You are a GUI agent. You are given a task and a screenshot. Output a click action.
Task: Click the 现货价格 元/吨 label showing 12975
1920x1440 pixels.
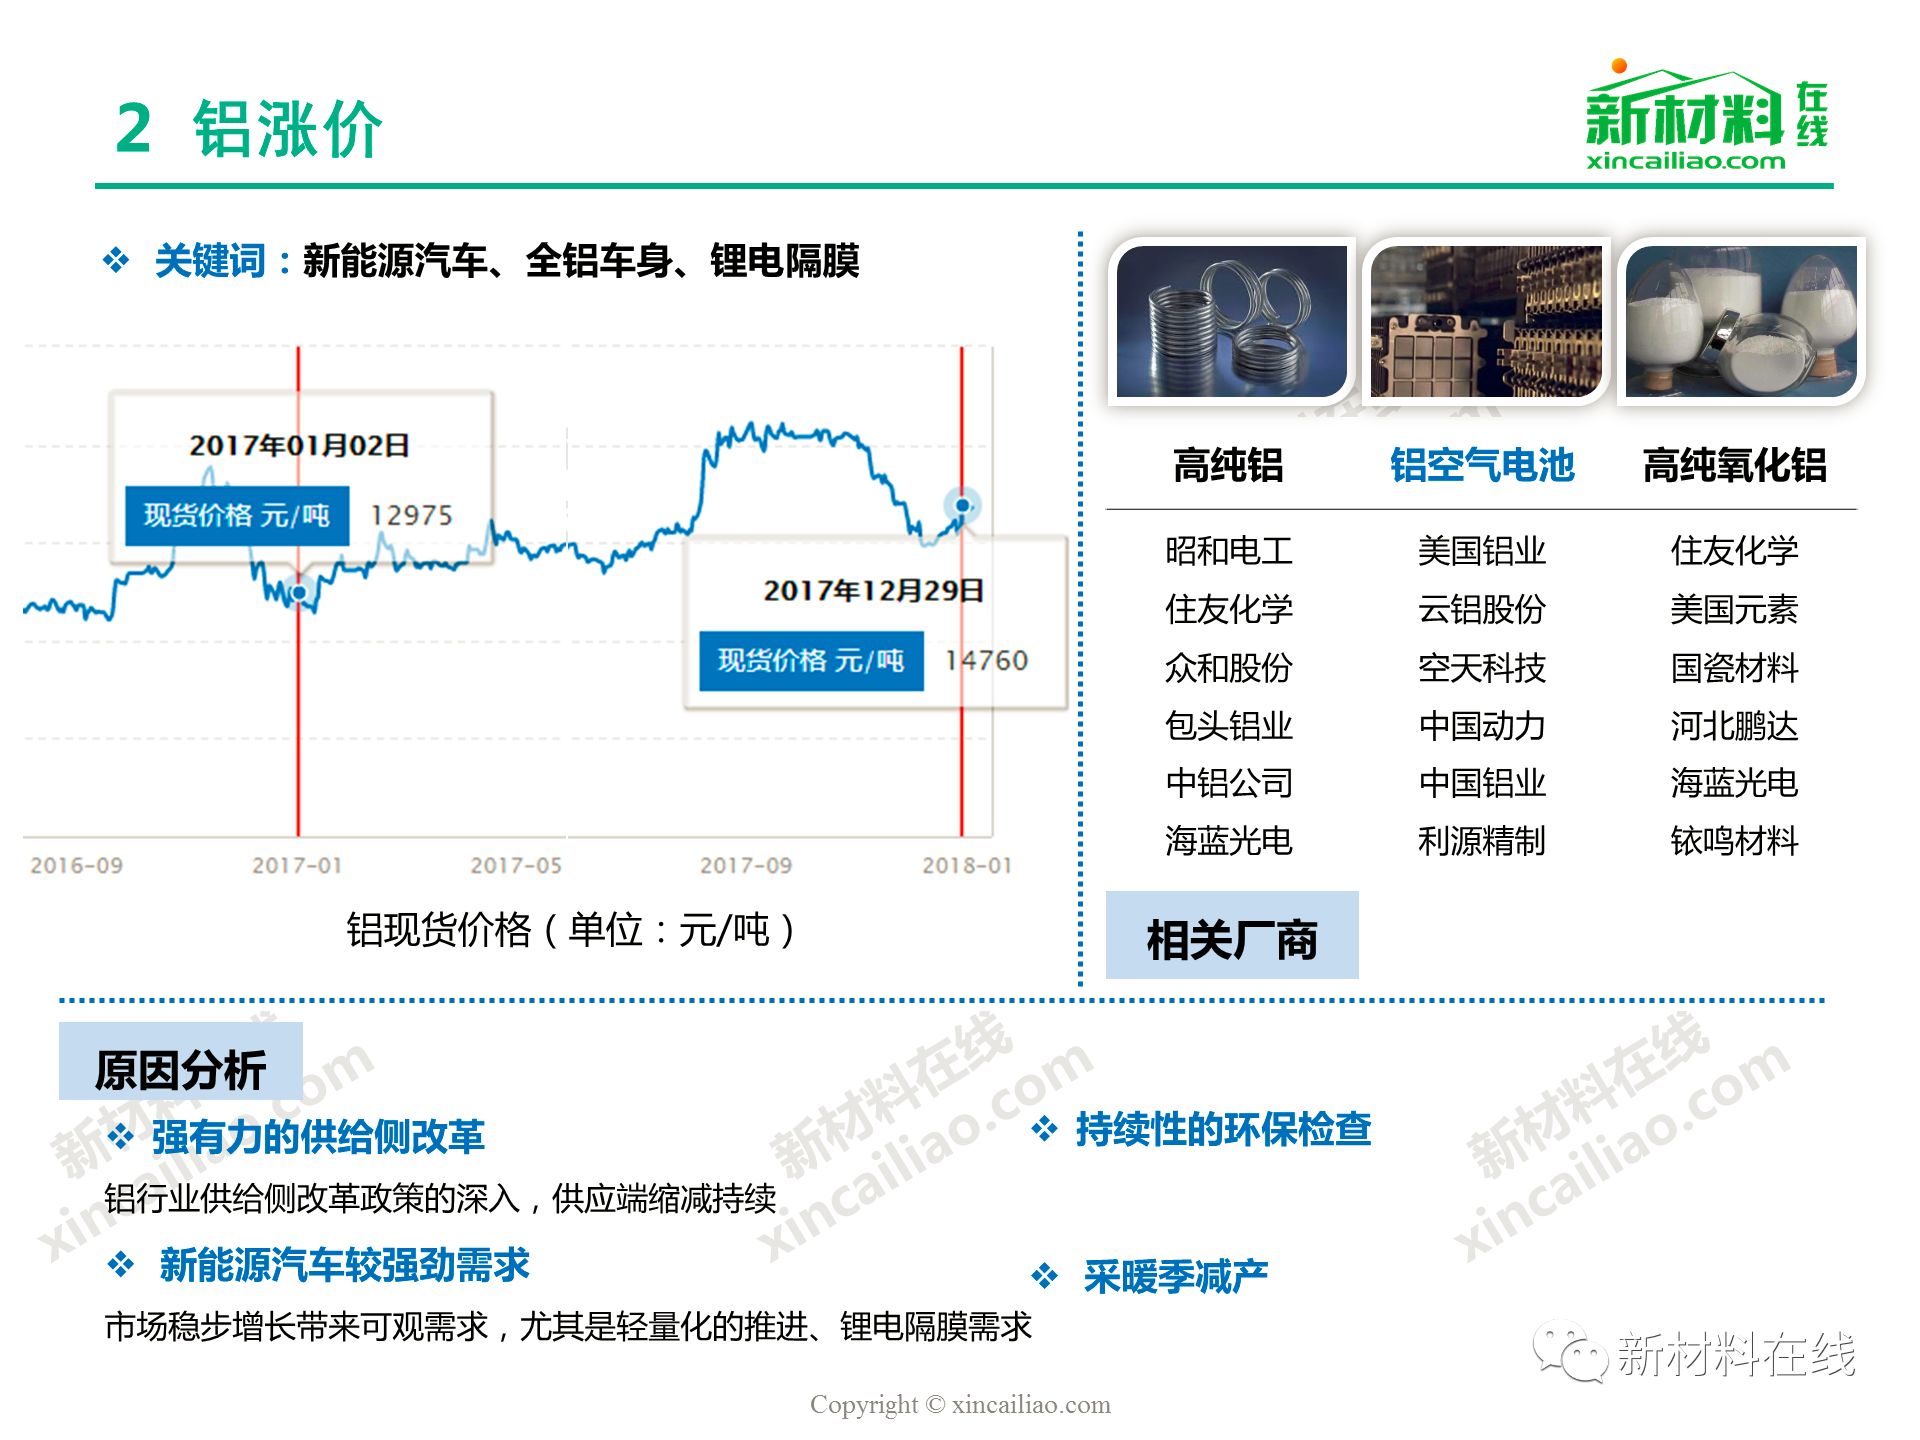[x=237, y=516]
